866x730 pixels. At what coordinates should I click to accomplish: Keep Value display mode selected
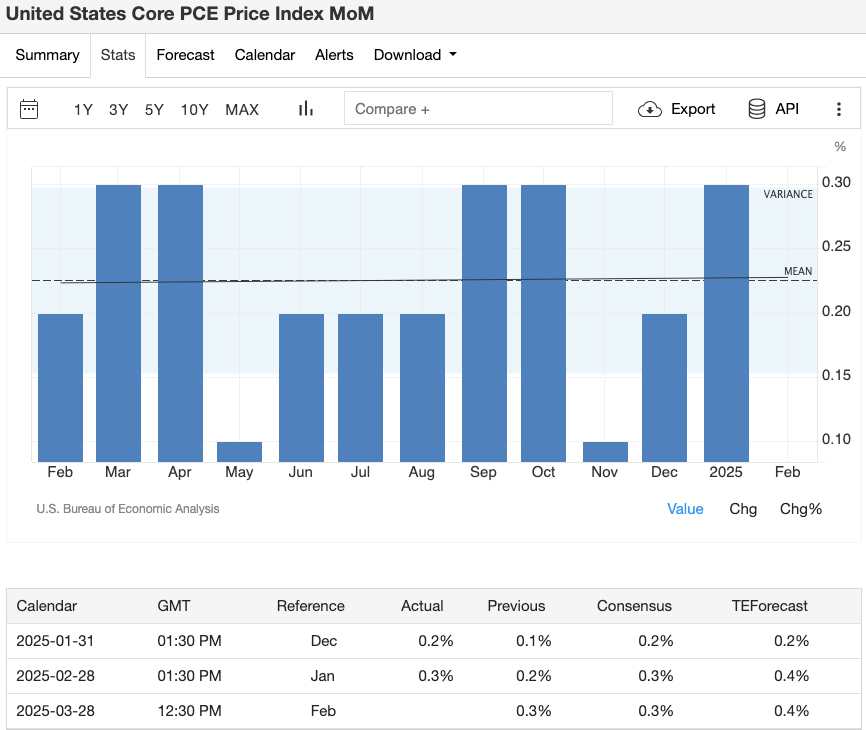(685, 509)
